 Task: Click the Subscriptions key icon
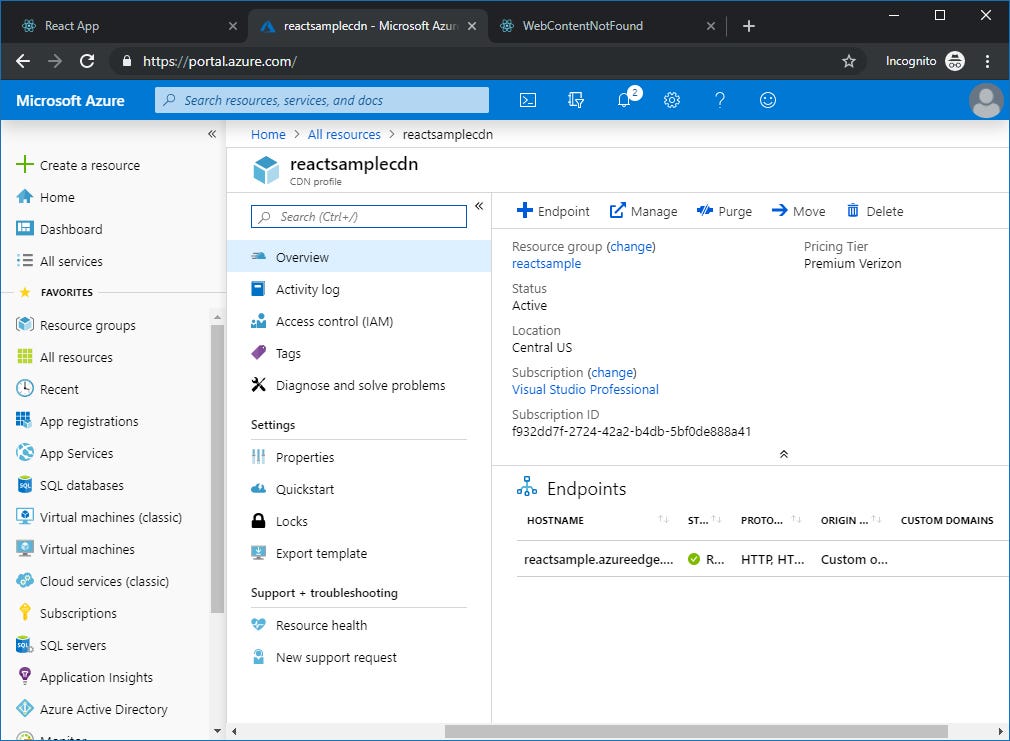pyautogui.click(x=24, y=612)
